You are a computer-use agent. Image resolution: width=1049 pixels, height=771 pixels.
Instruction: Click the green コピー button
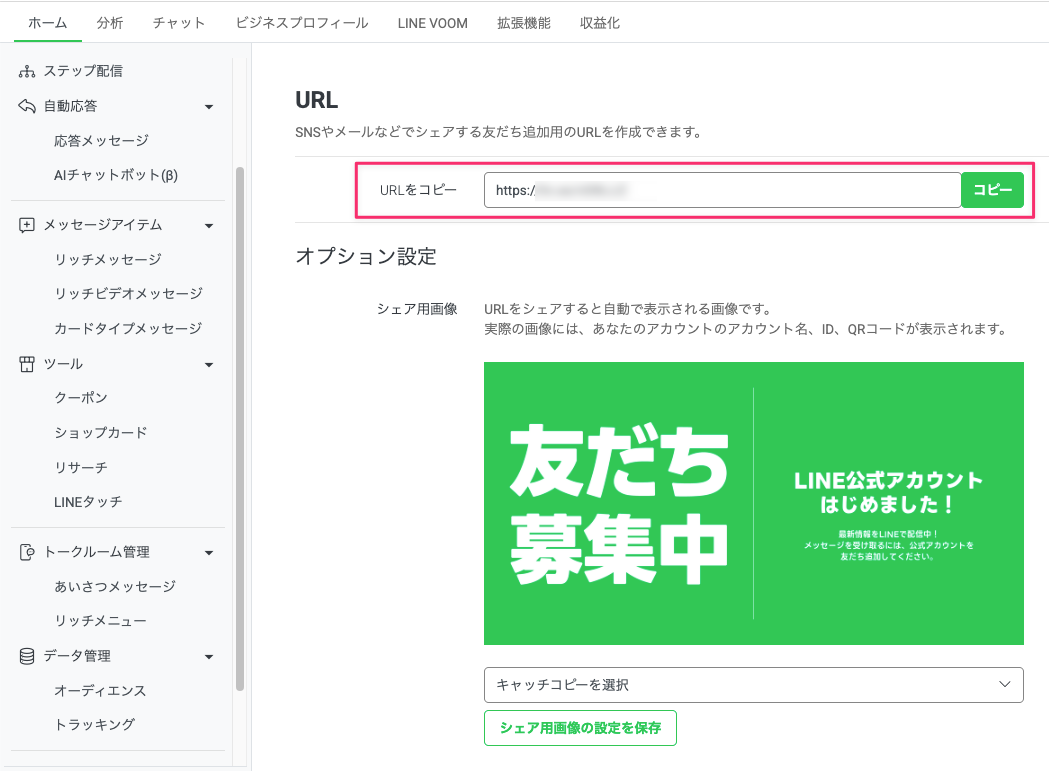pos(992,190)
